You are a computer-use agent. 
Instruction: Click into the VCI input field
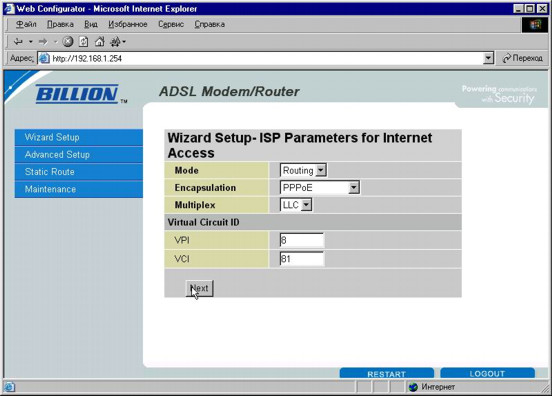tap(302, 259)
